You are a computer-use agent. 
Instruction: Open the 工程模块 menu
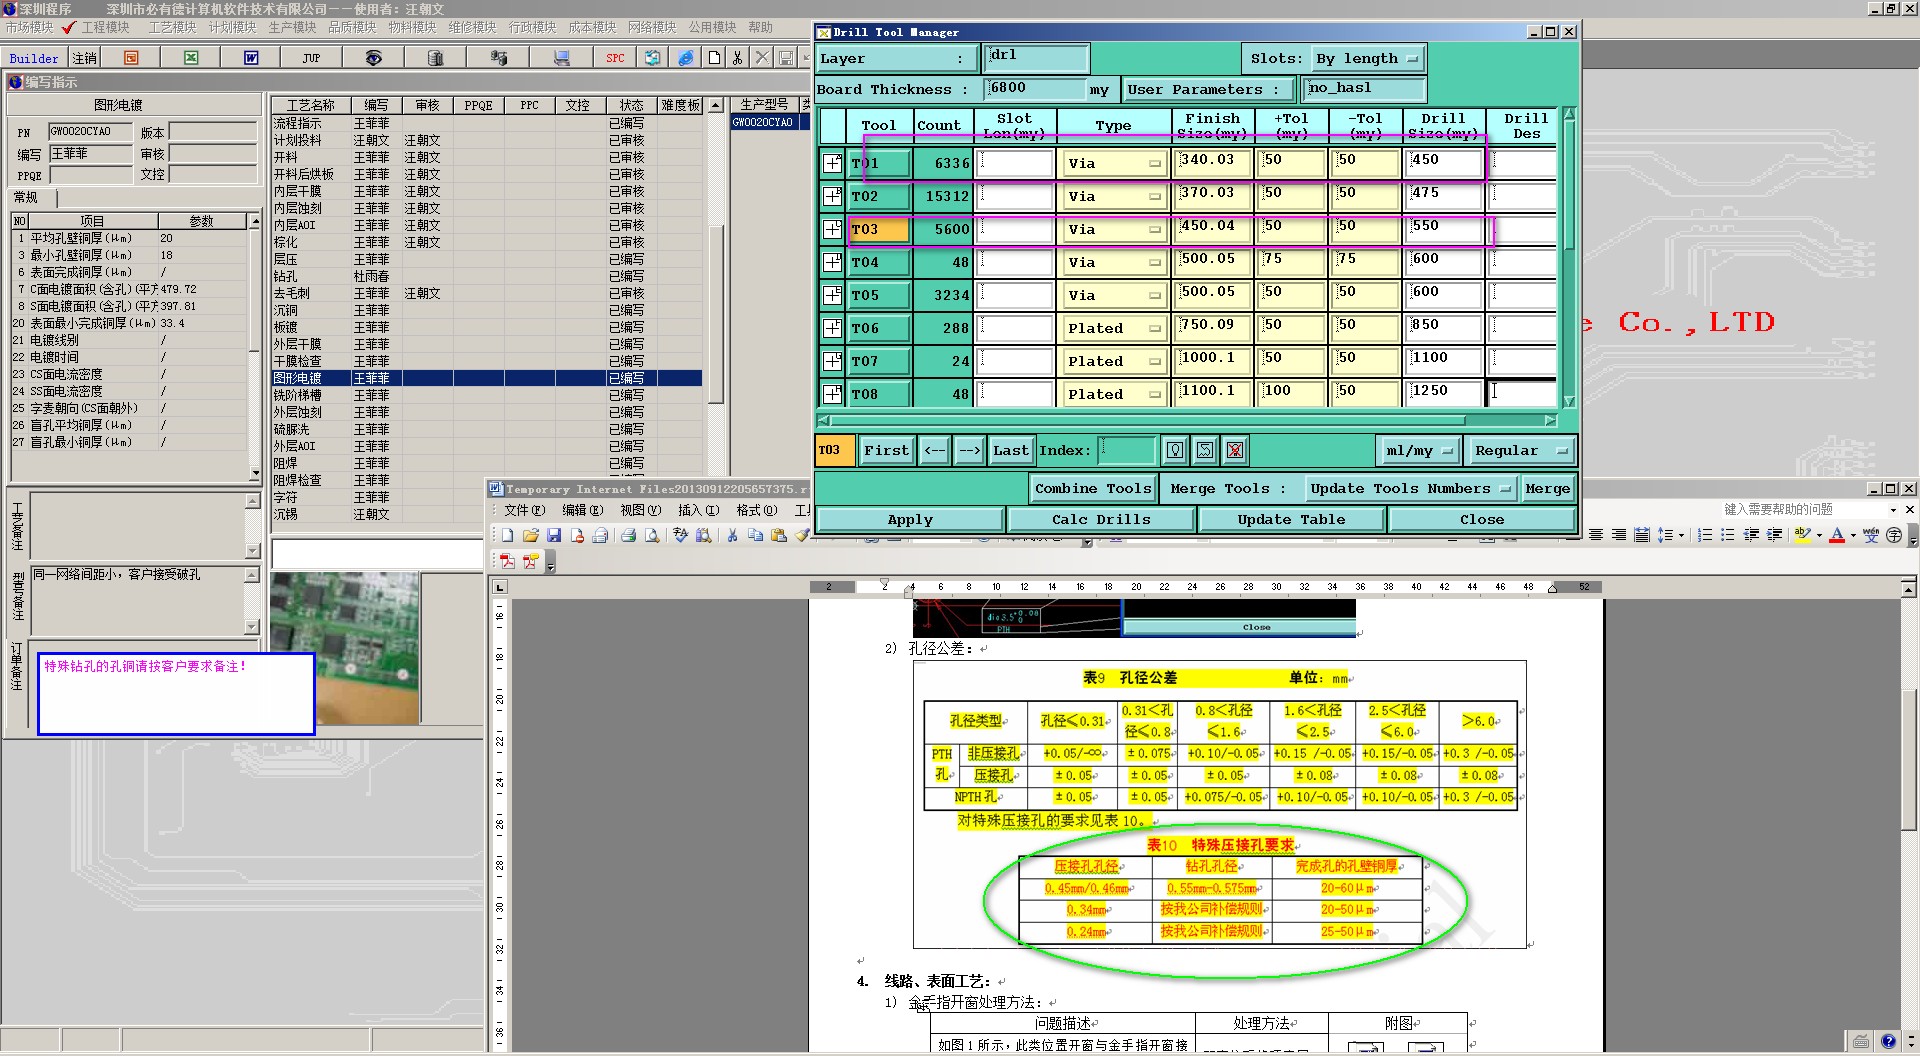pyautogui.click(x=105, y=27)
